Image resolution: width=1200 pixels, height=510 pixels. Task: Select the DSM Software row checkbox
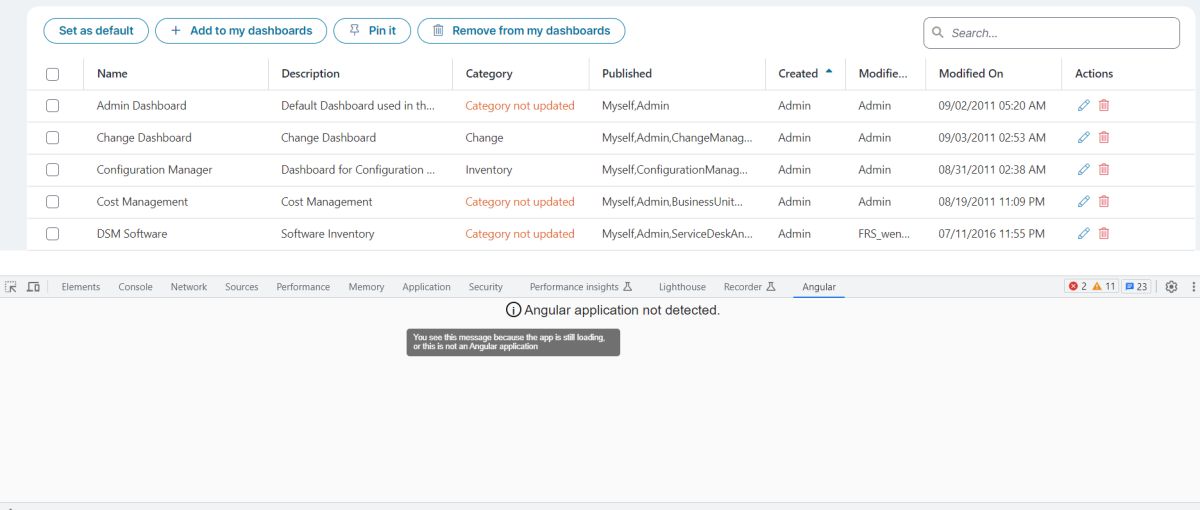pyautogui.click(x=53, y=234)
